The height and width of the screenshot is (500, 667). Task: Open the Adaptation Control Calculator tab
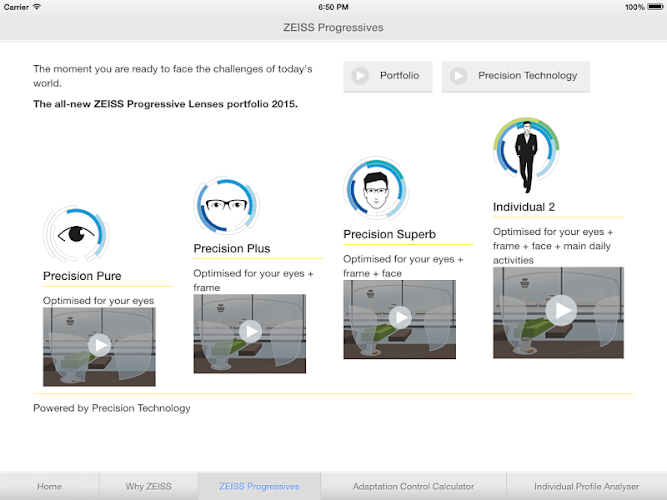click(413, 486)
